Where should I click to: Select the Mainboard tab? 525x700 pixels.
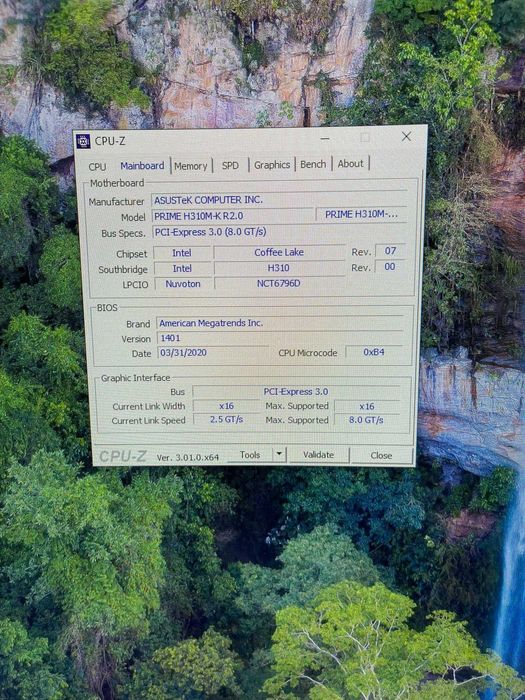142,166
